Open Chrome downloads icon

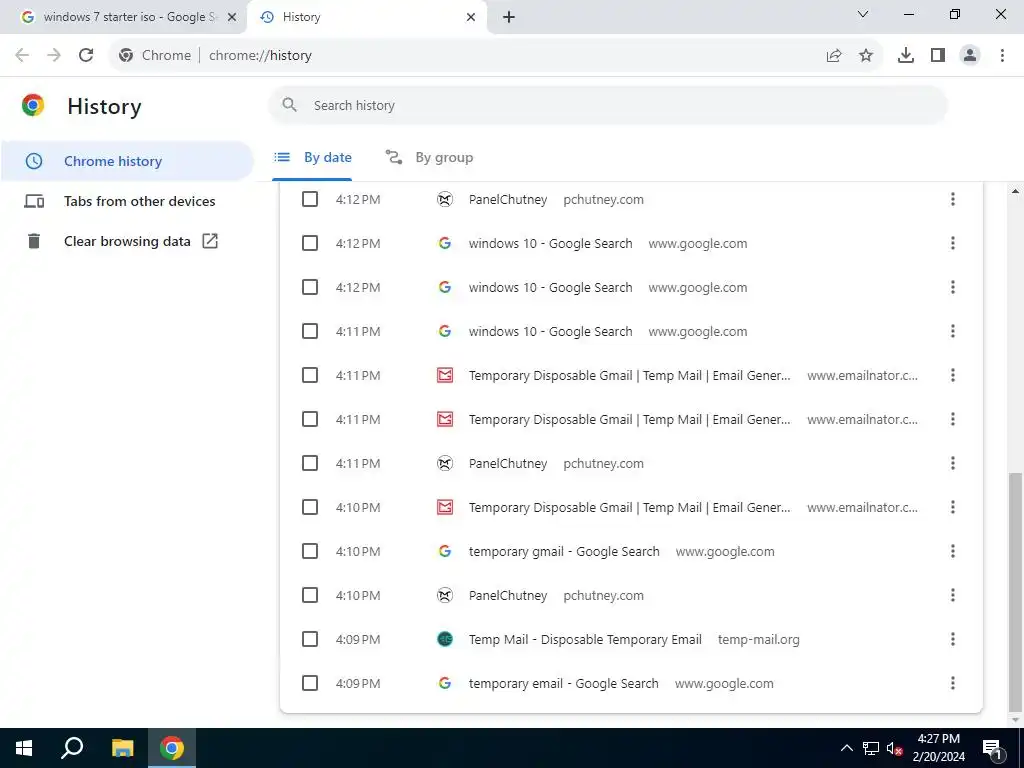pyautogui.click(x=906, y=56)
